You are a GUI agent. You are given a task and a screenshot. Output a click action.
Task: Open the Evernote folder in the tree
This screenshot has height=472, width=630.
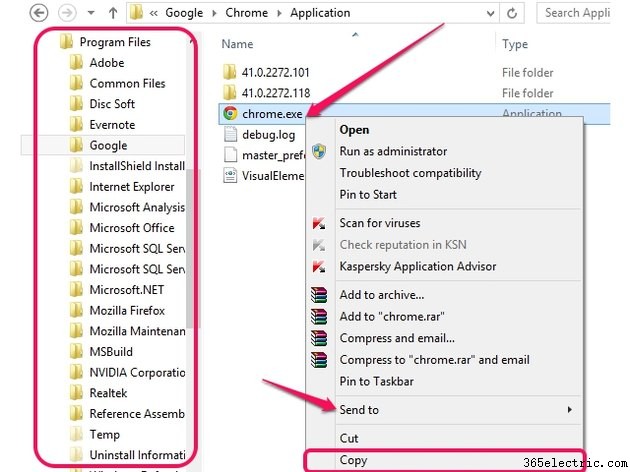[112, 125]
